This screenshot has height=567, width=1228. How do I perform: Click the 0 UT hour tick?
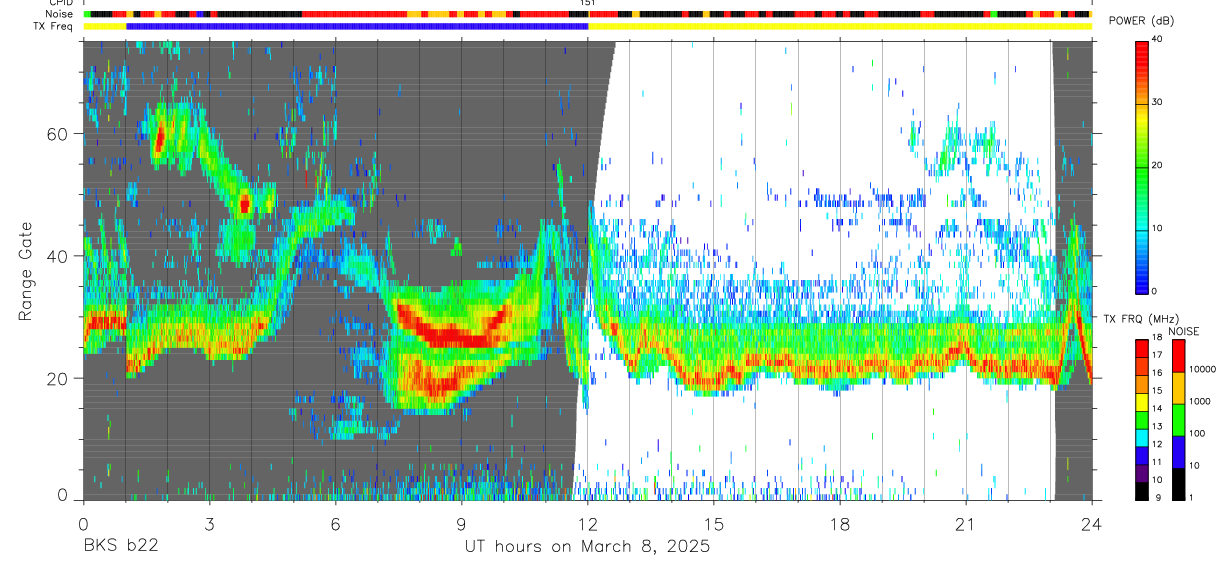83,523
